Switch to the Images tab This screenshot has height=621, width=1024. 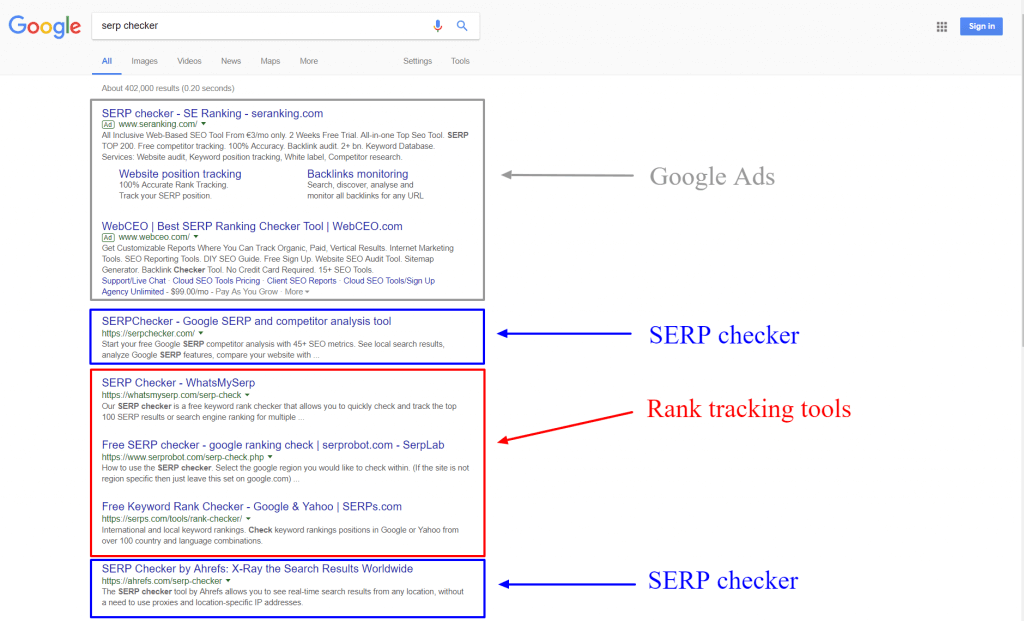coord(144,61)
